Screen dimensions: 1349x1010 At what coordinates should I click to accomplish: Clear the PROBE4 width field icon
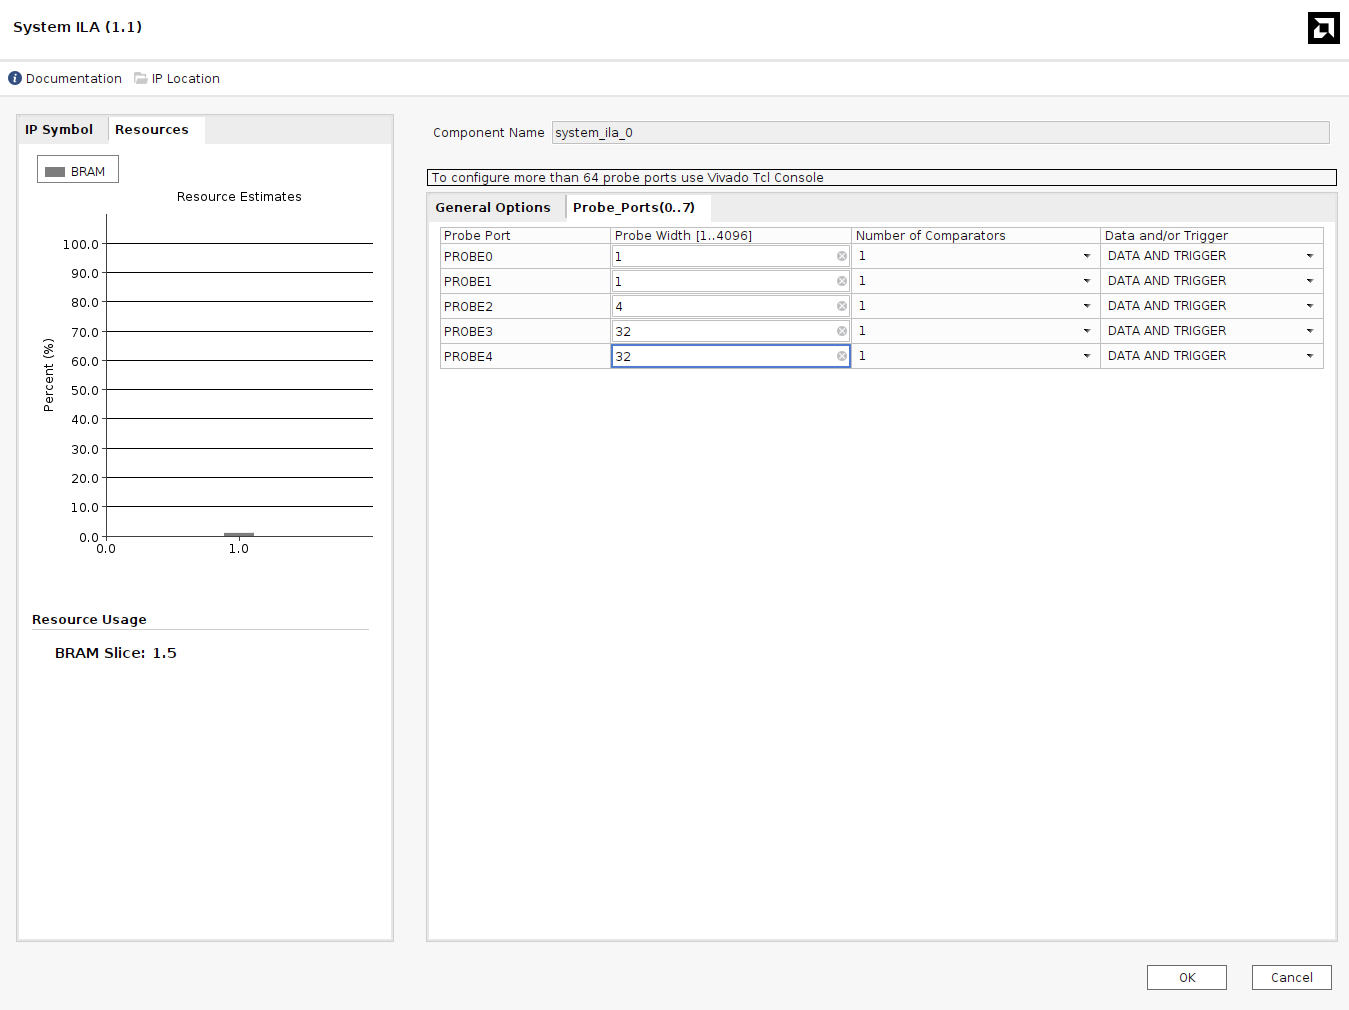842,356
